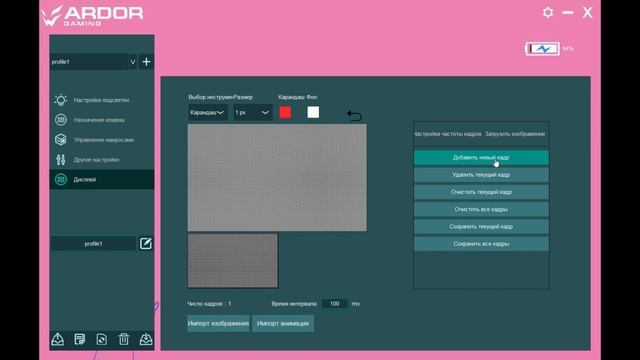Click the undo arrow icon

354,116
